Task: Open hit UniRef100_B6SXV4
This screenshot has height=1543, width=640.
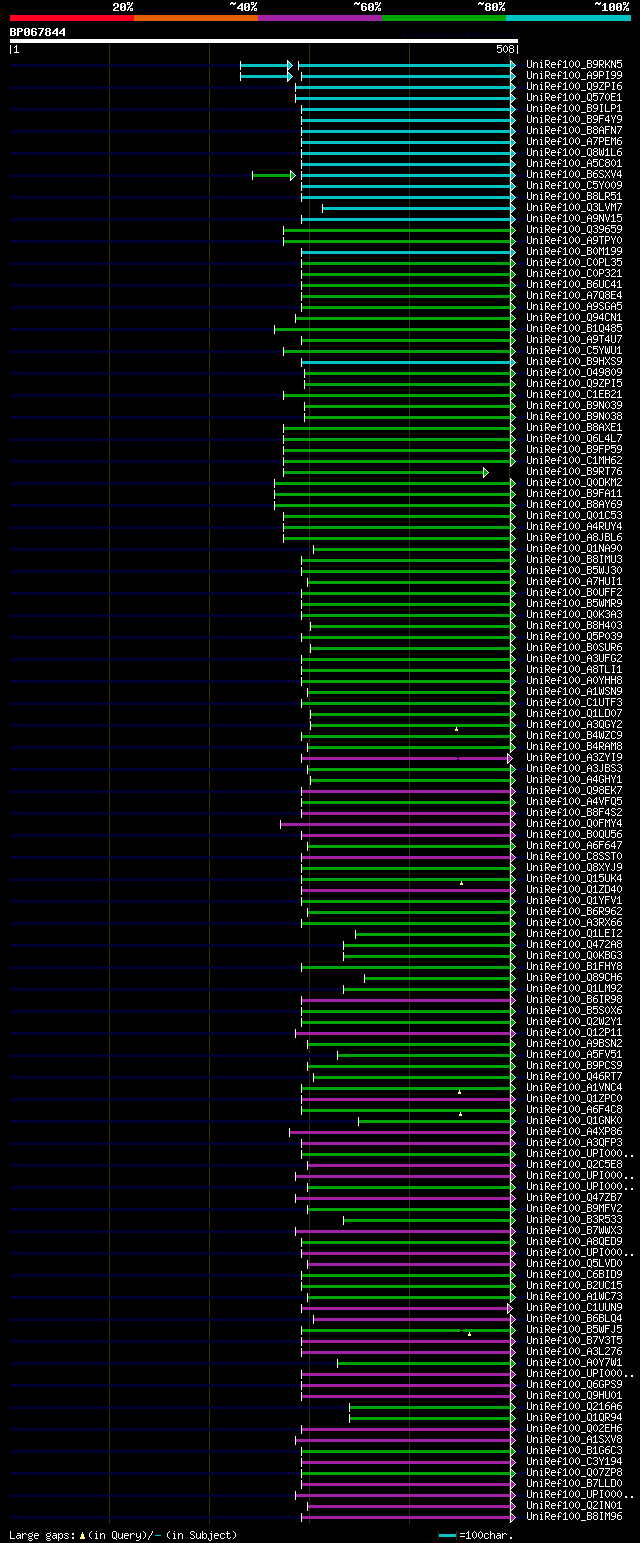Action: 574,174
